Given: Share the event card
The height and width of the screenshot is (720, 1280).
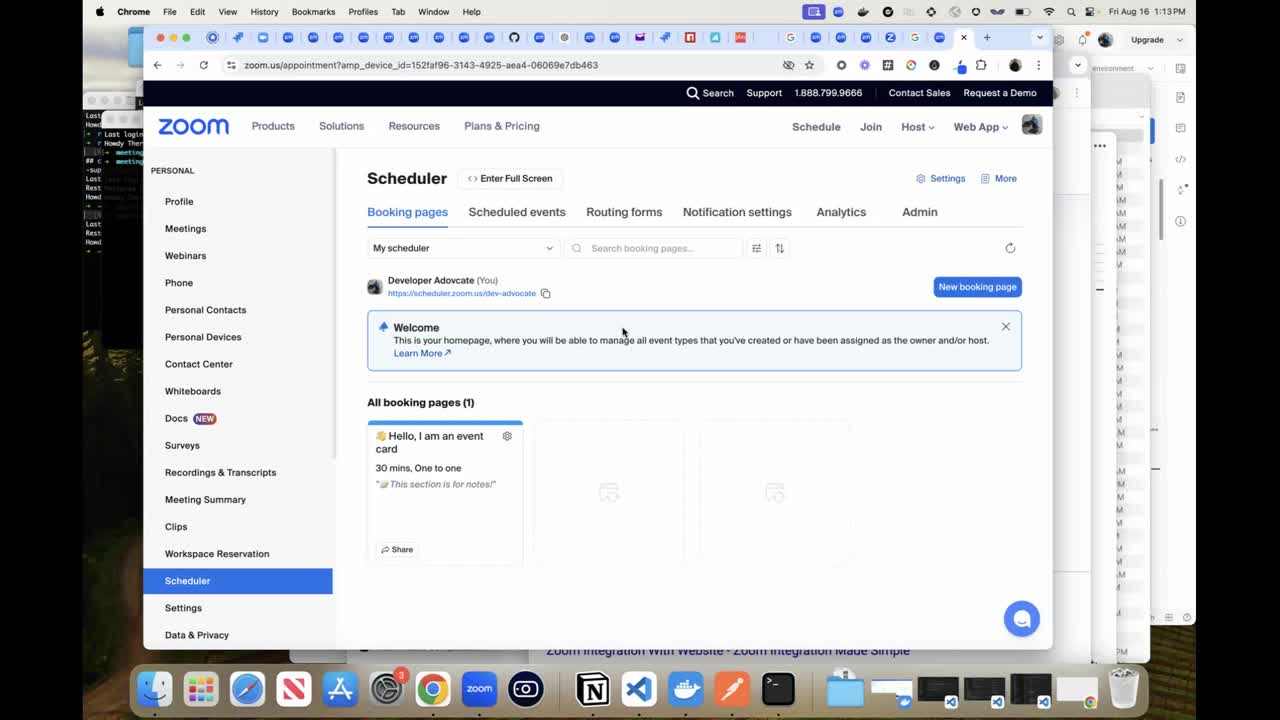Looking at the screenshot, I should [397, 550].
